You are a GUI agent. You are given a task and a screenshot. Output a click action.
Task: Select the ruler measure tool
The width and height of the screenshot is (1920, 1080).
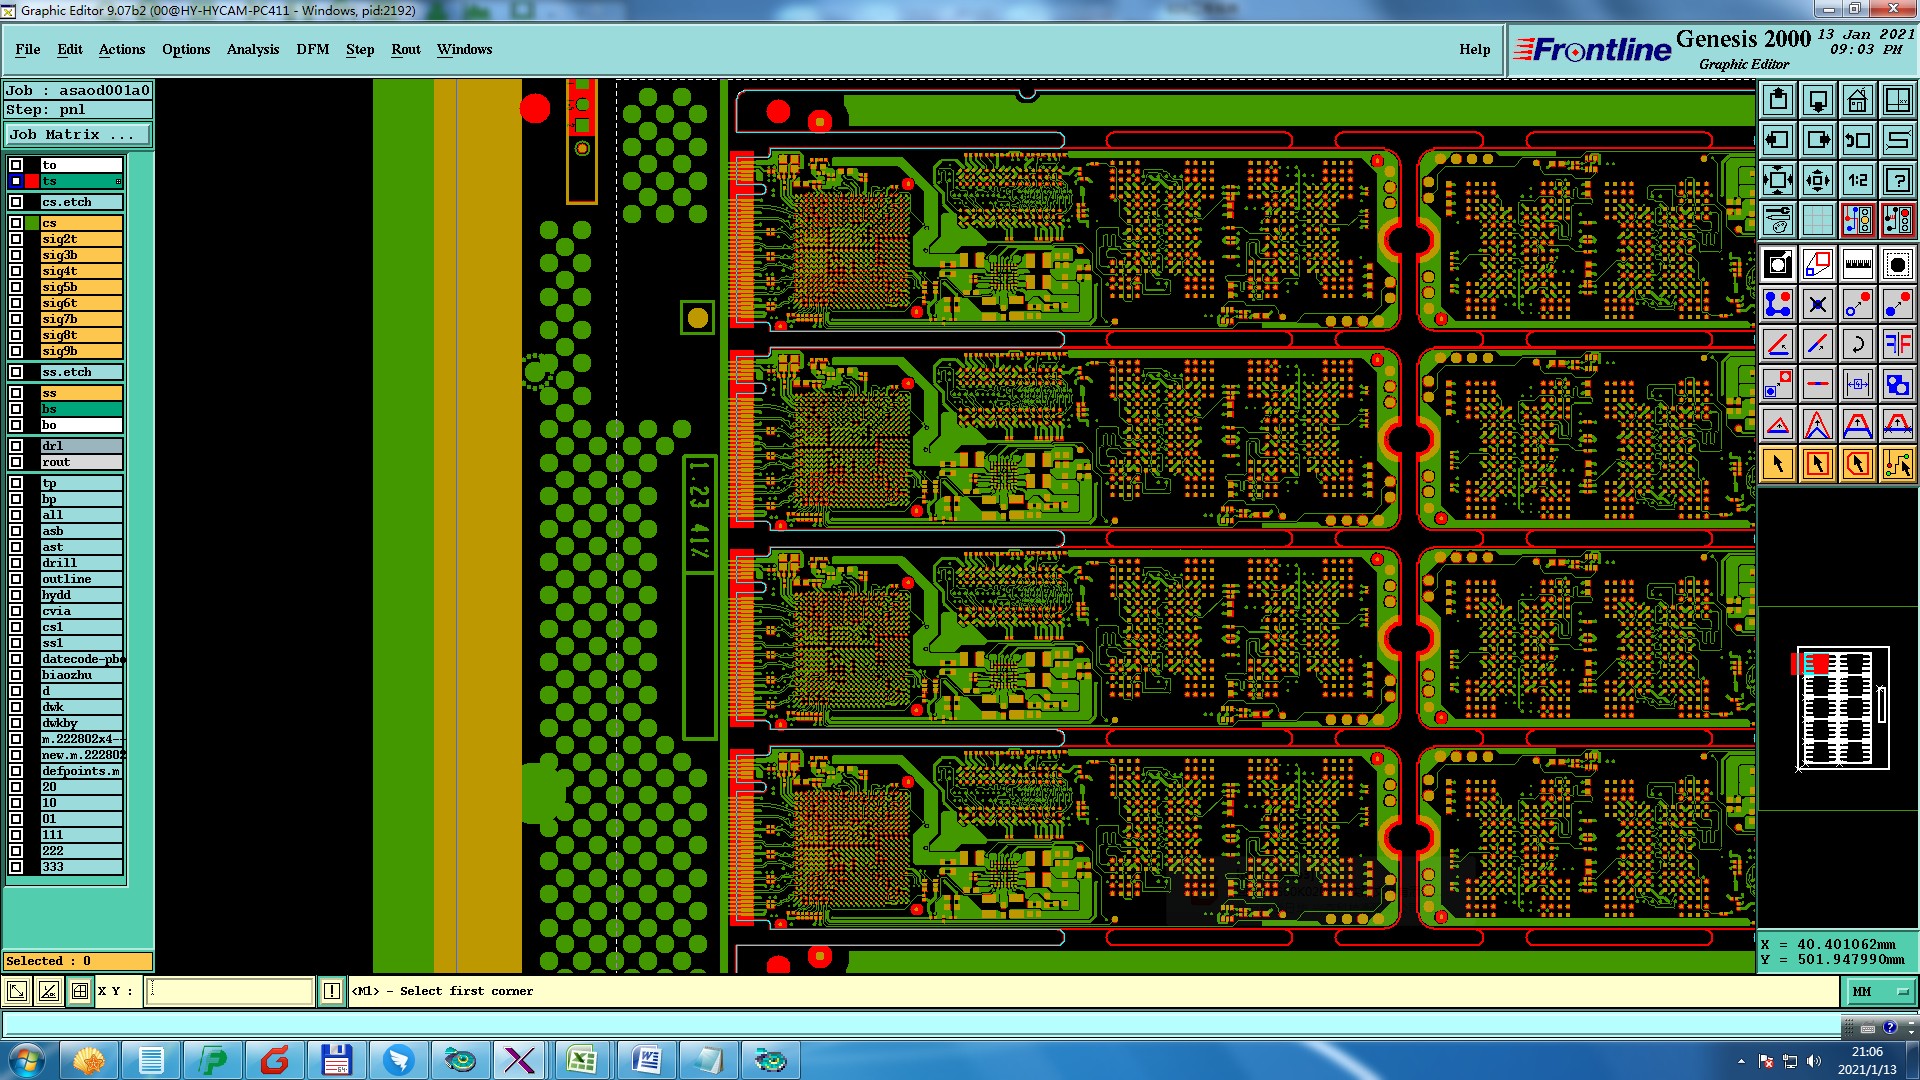tap(1857, 264)
